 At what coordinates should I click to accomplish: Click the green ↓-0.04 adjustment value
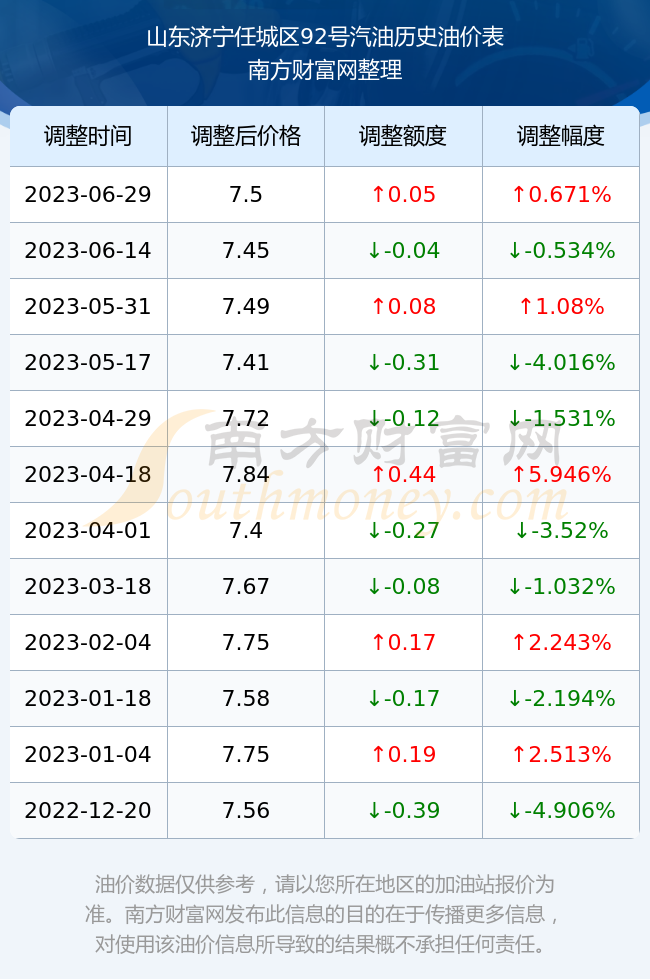pyautogui.click(x=403, y=251)
